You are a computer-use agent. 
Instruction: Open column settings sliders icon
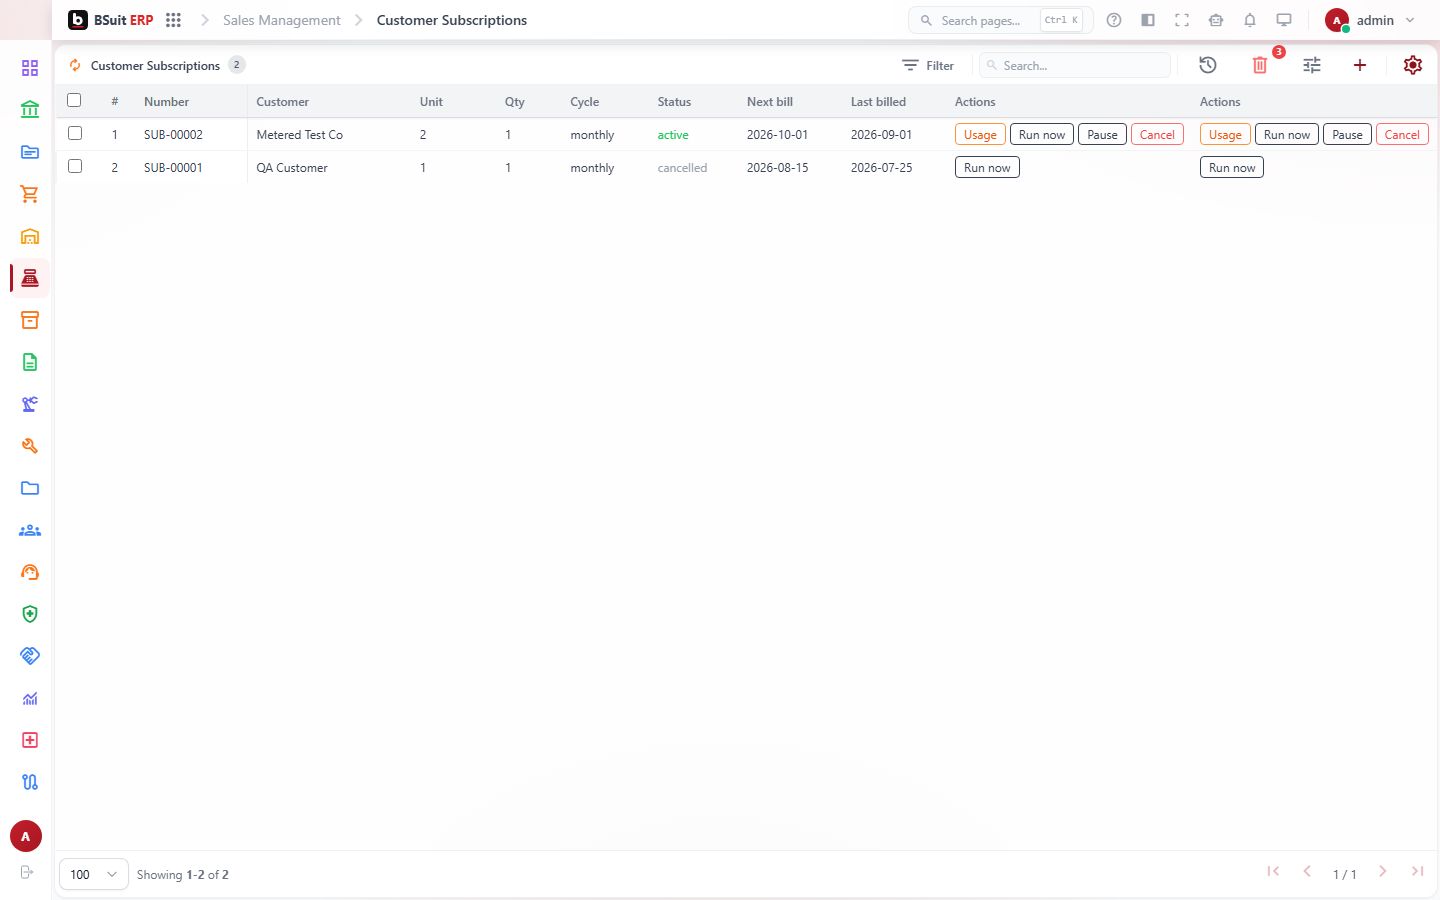coord(1312,65)
